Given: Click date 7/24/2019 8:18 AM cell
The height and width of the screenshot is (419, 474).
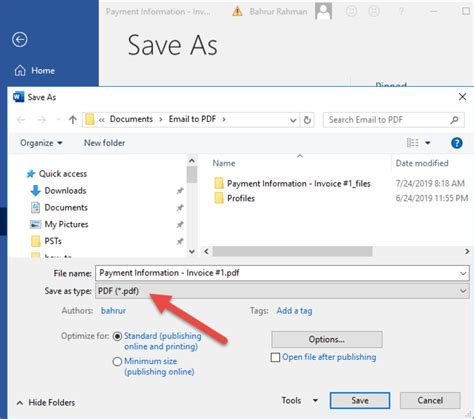Looking at the screenshot, I should [x=430, y=183].
